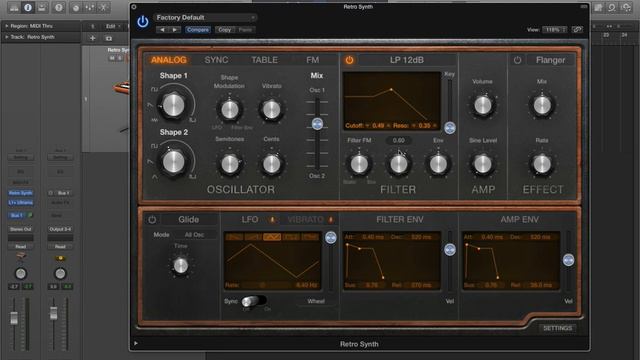This screenshot has width=640, height=360.
Task: Load the next preset with right arrow
Action: [x=175, y=30]
